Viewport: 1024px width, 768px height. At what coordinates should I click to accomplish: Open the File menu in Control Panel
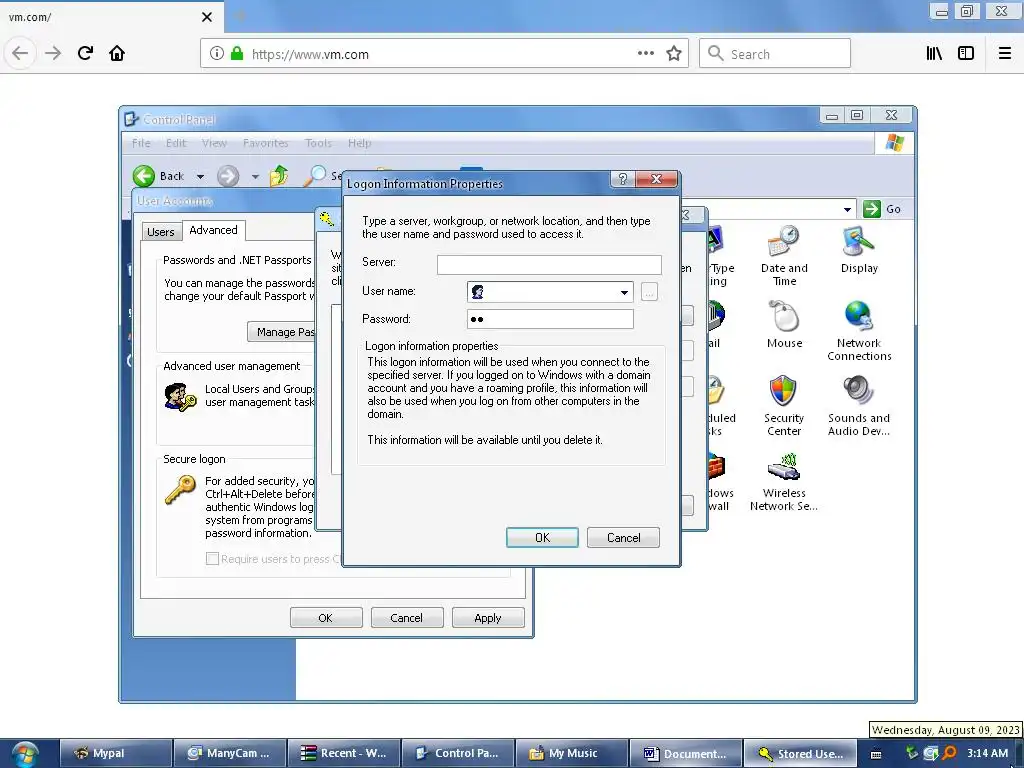click(141, 143)
